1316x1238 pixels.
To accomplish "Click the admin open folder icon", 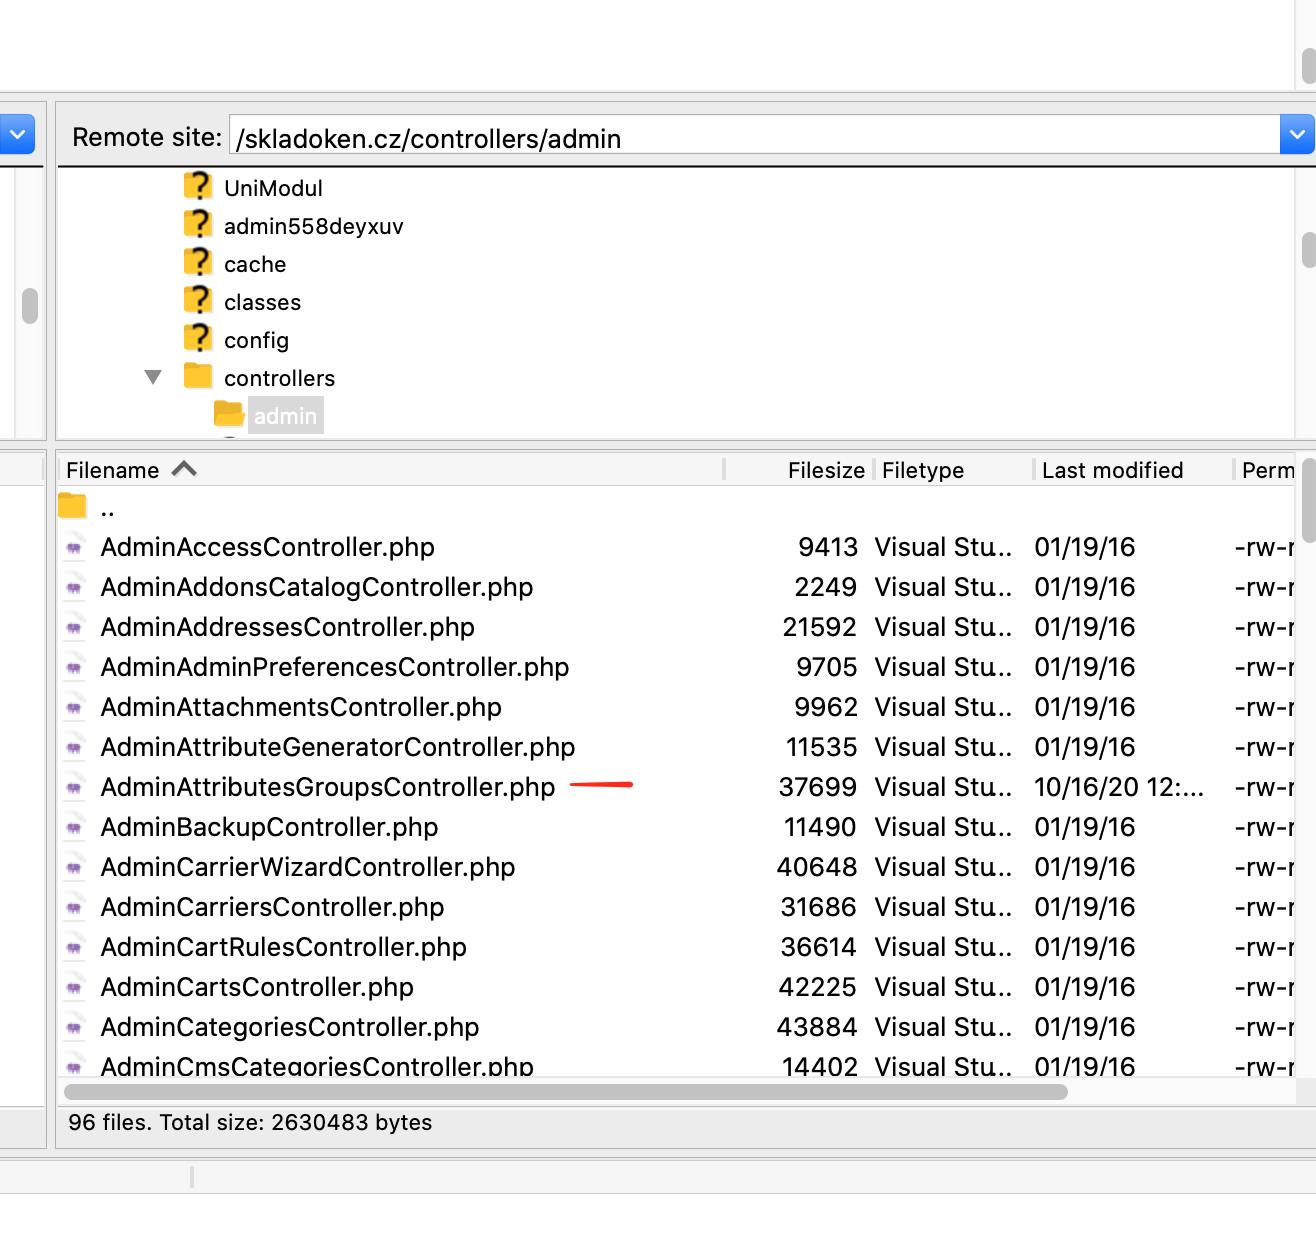I will tap(229, 414).
